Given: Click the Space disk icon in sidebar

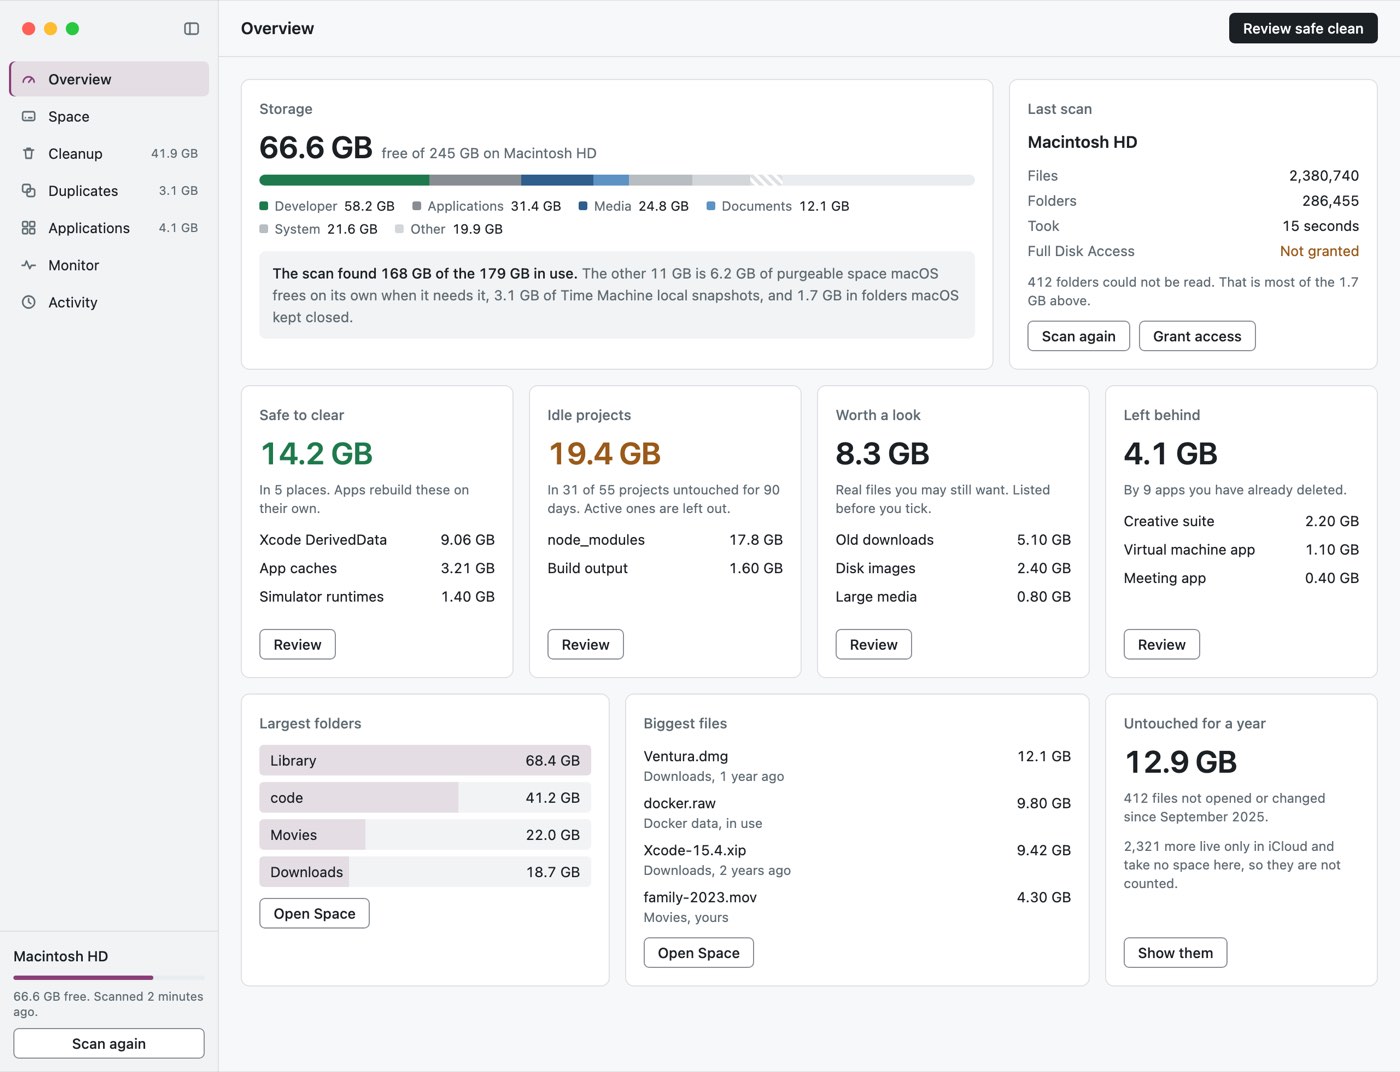Looking at the screenshot, I should (29, 117).
